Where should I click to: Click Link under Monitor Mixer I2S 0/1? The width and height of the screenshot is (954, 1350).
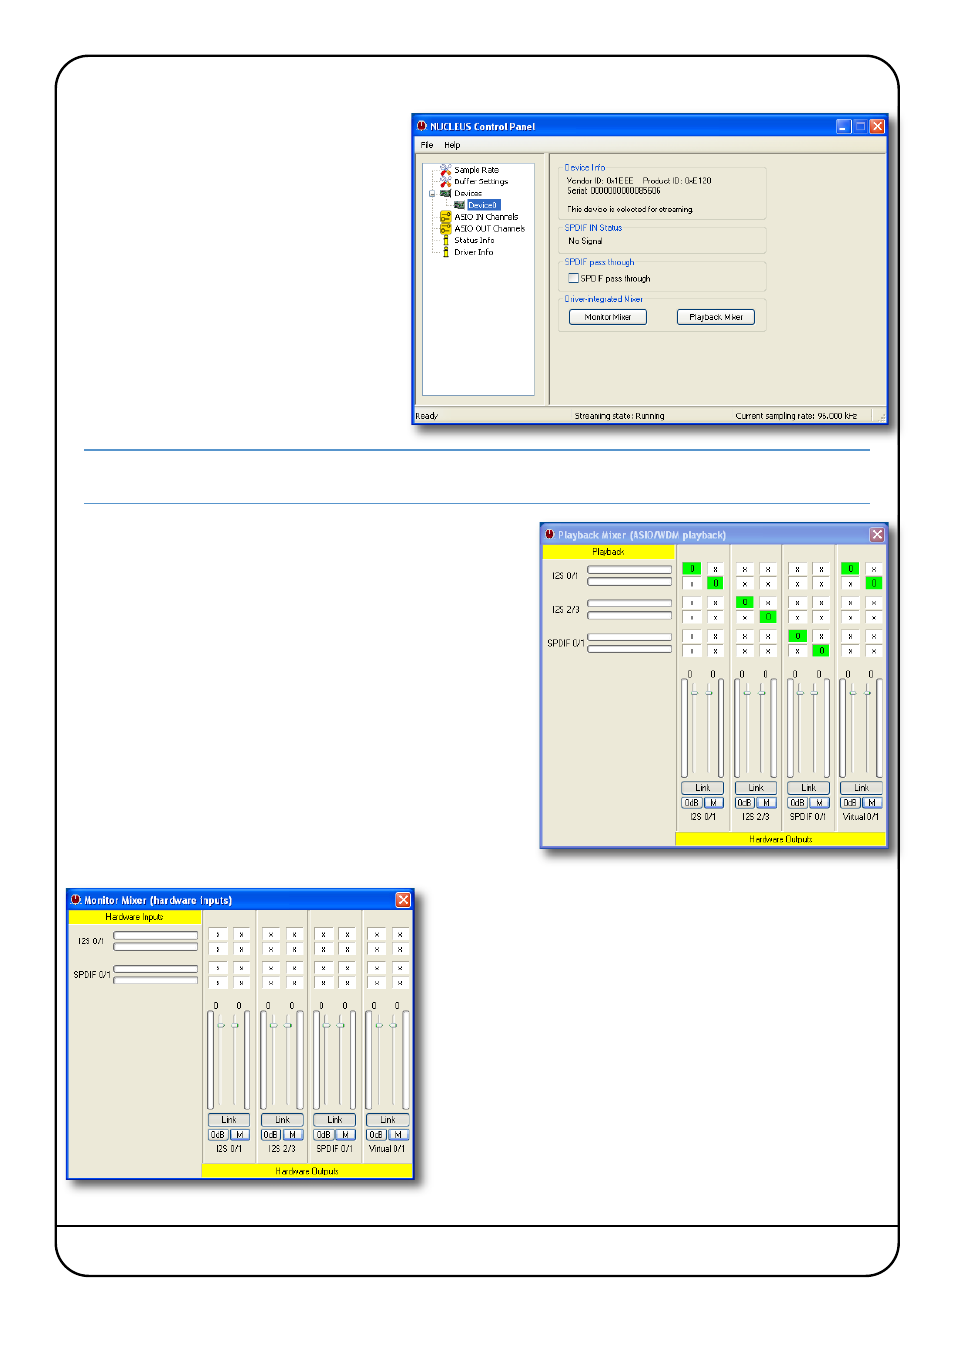(x=229, y=1120)
